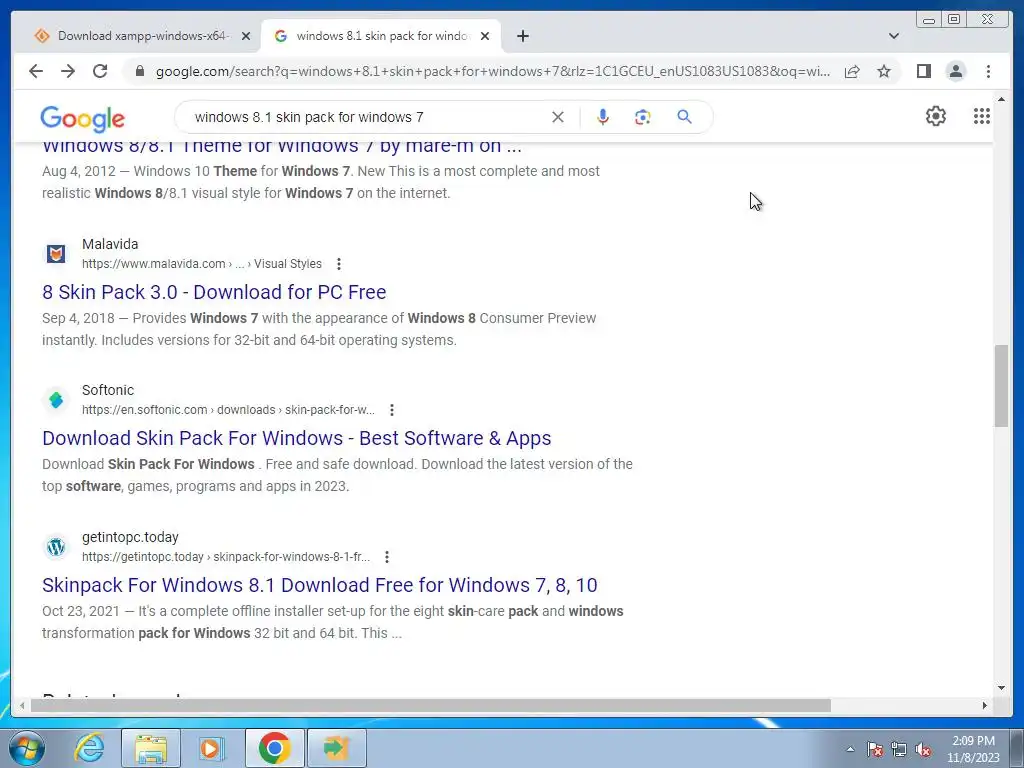This screenshot has height=768, width=1024.
Task: Open the Action Center flag icon
Action: coord(874,749)
